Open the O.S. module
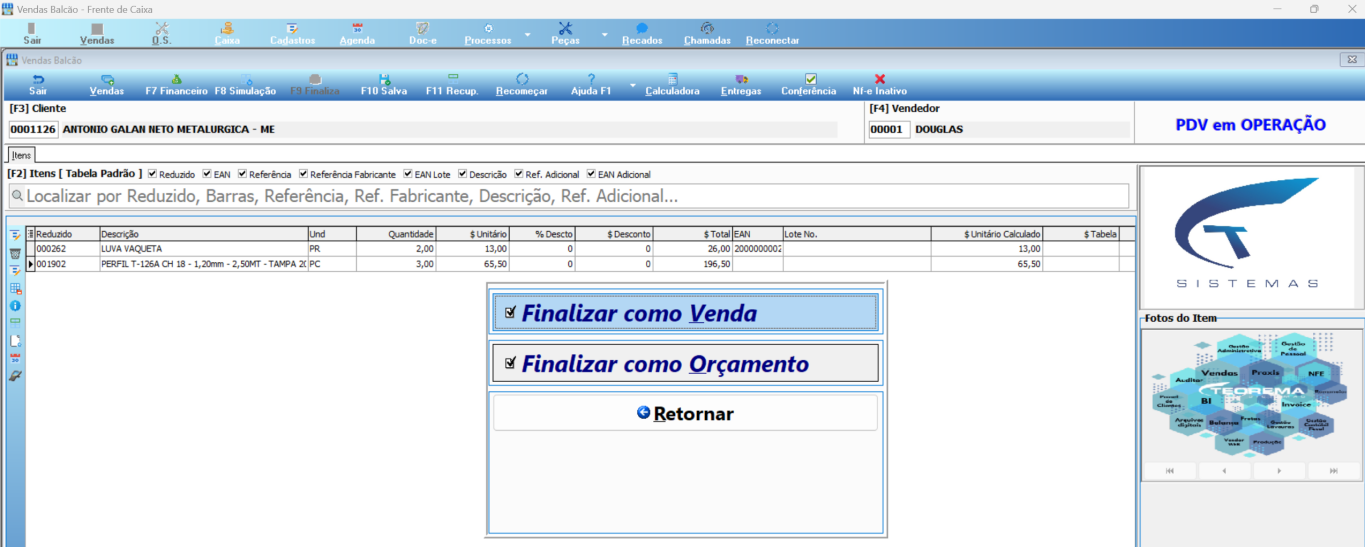The image size is (1365, 547). (162, 34)
